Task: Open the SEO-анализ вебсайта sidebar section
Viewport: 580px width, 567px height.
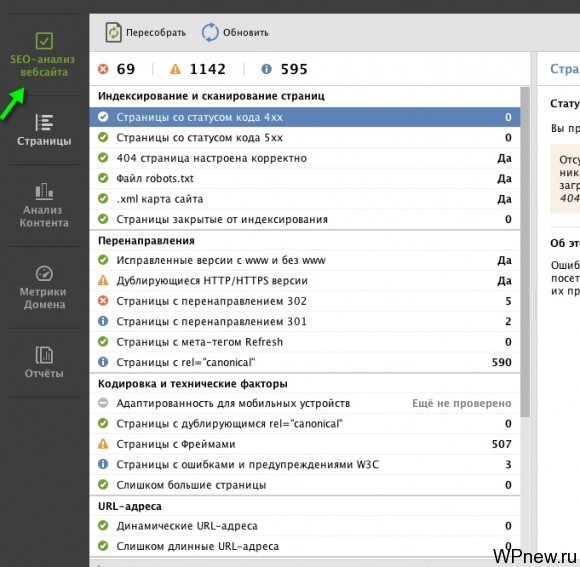Action: click(43, 55)
